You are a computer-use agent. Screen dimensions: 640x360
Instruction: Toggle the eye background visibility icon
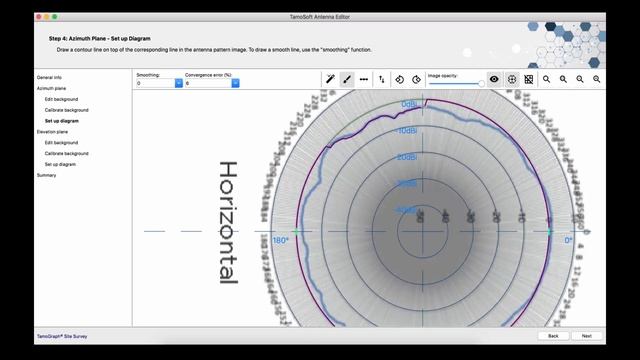point(494,79)
